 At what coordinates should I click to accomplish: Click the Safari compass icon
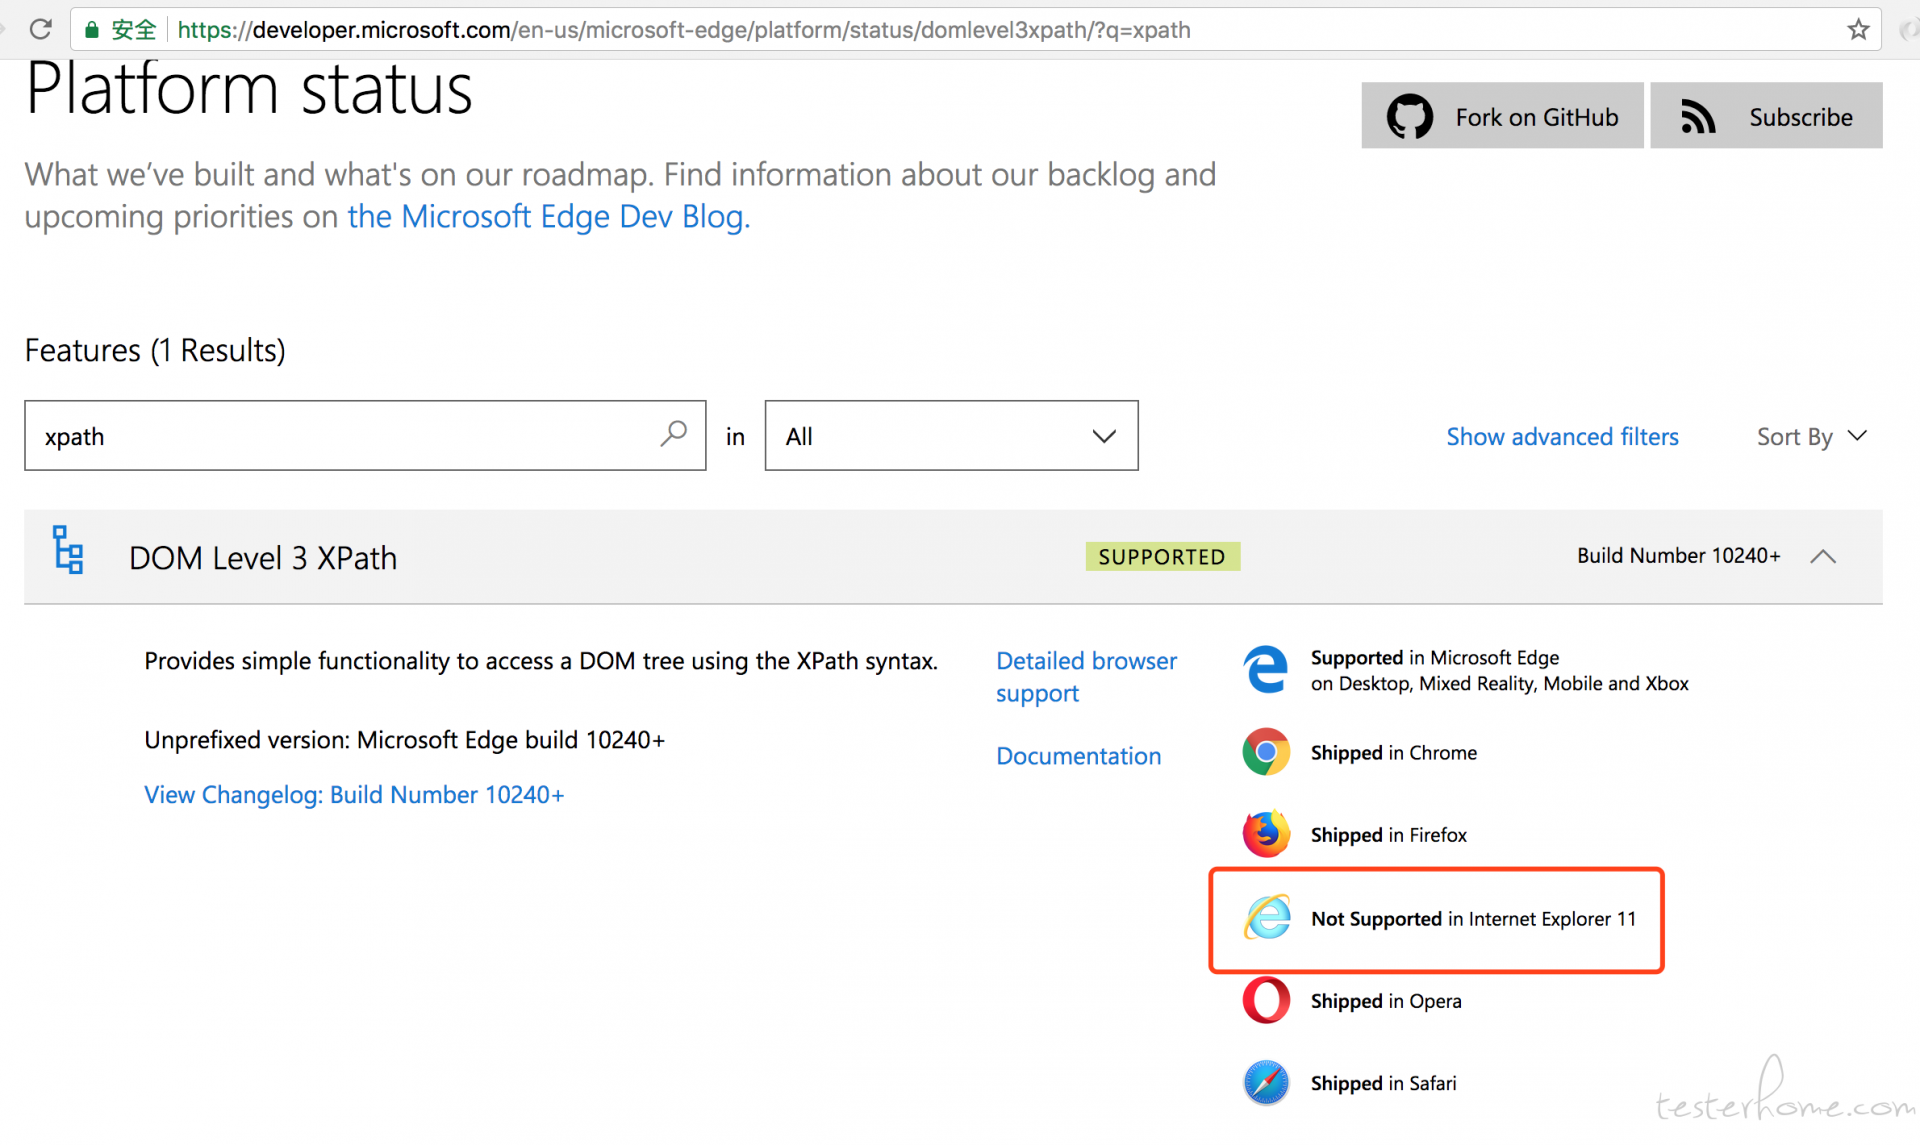[1266, 1082]
